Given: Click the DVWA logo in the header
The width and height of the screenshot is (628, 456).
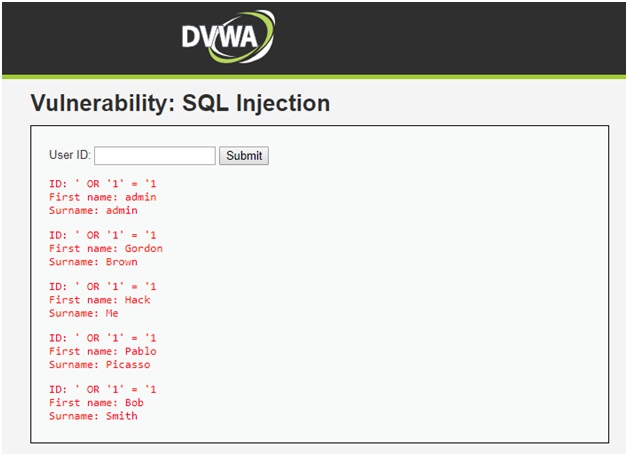Looking at the screenshot, I should (228, 36).
